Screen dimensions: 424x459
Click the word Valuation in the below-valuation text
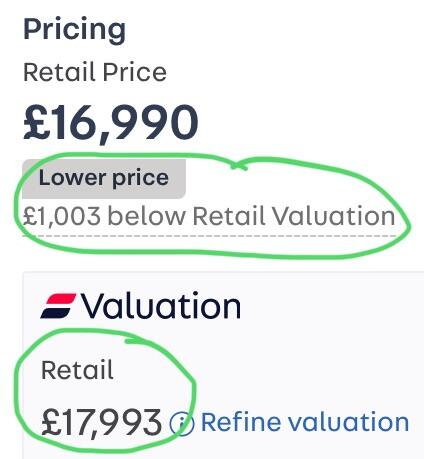click(x=334, y=216)
